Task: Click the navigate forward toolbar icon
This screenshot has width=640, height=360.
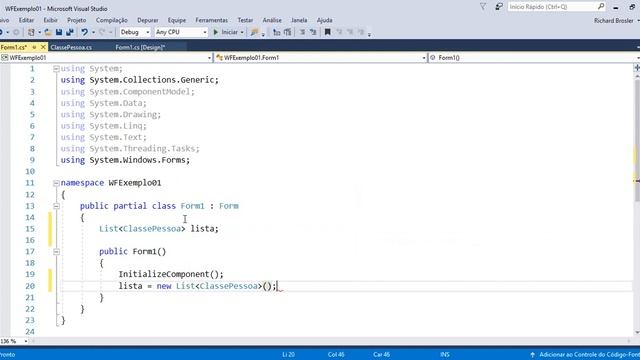Action: pyautogui.click(x=16, y=32)
